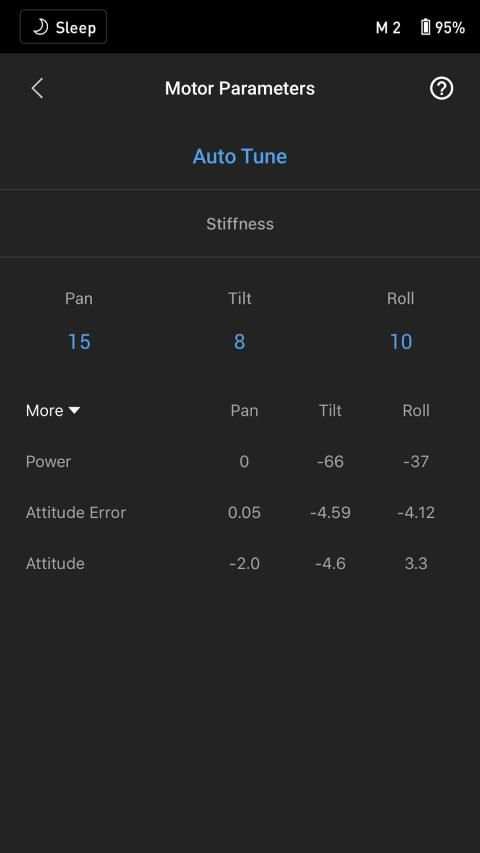Tap Pan attitude value -2.0

(244, 564)
